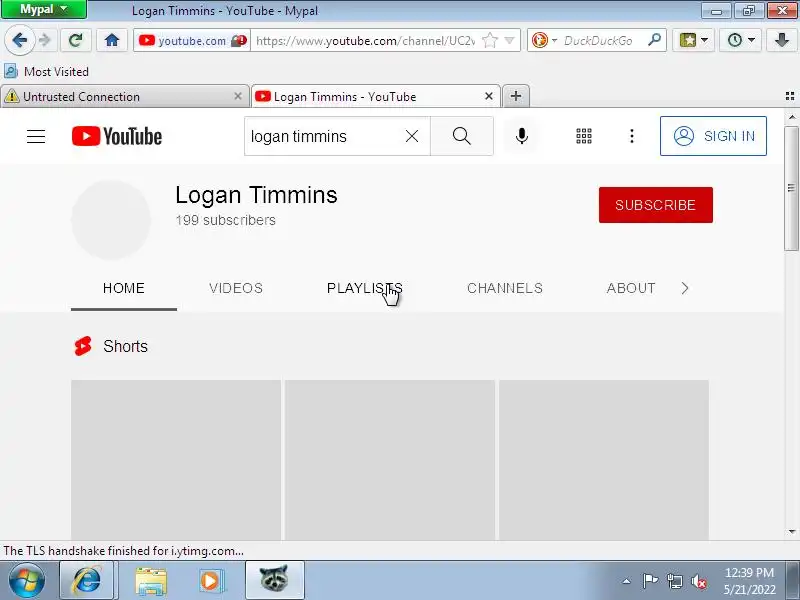This screenshot has height=600, width=800.
Task: Click the SIGN IN button
Action: click(x=713, y=136)
